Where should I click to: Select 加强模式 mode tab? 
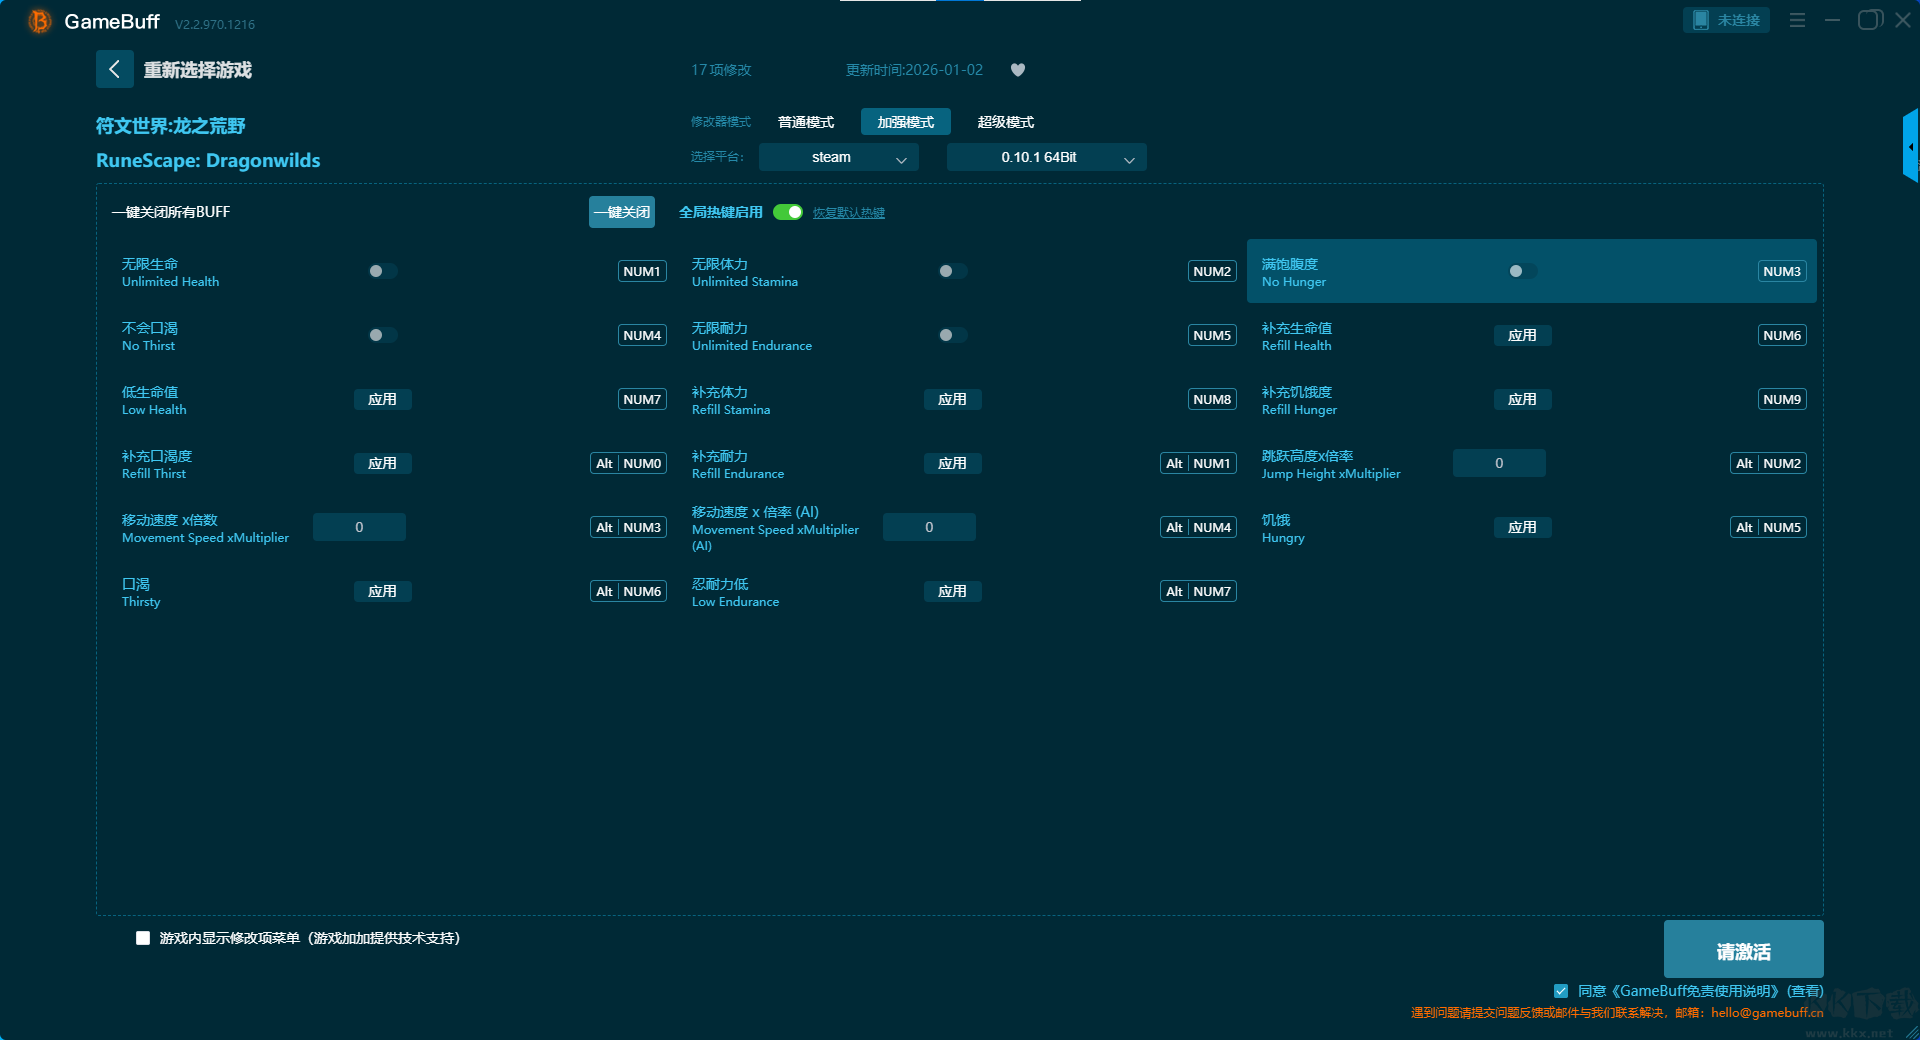[x=906, y=122]
